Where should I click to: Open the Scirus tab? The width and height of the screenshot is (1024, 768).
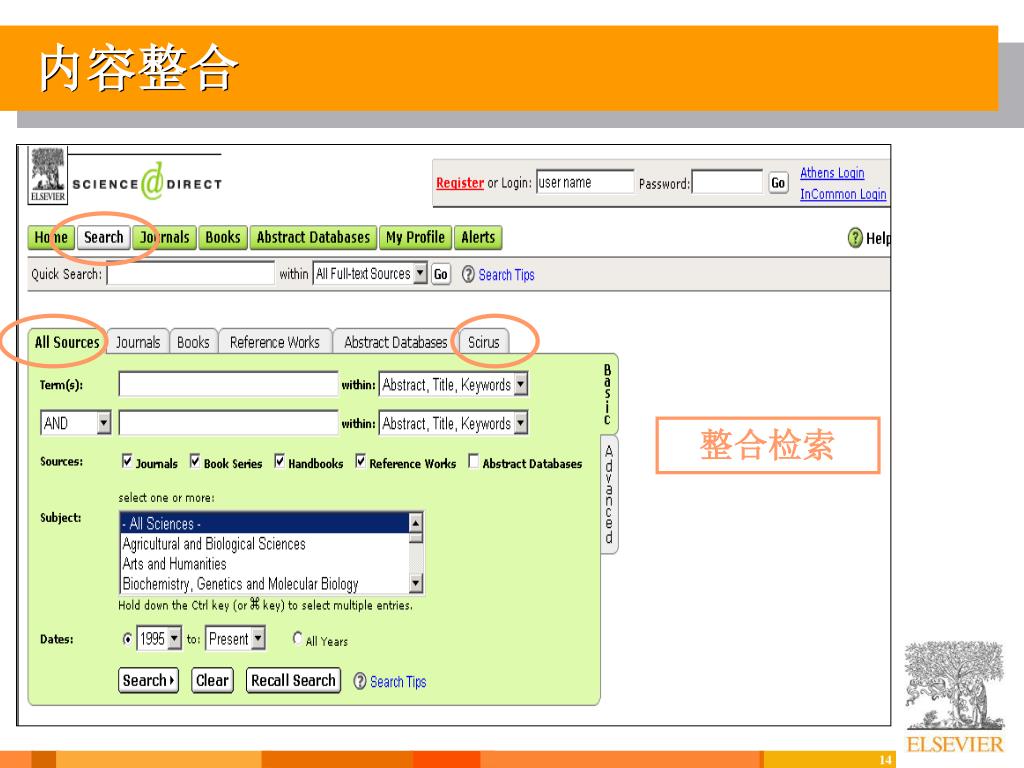483,342
